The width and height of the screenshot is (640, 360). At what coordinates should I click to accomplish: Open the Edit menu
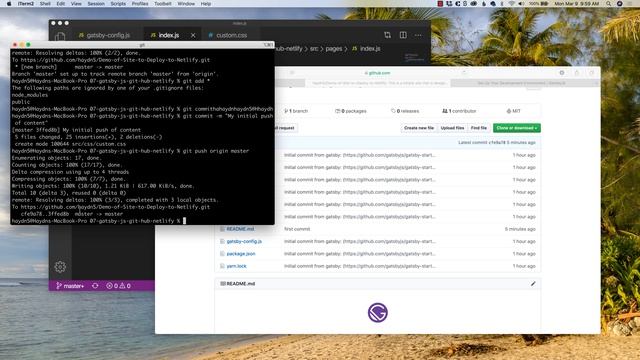pyautogui.click(x=61, y=4)
